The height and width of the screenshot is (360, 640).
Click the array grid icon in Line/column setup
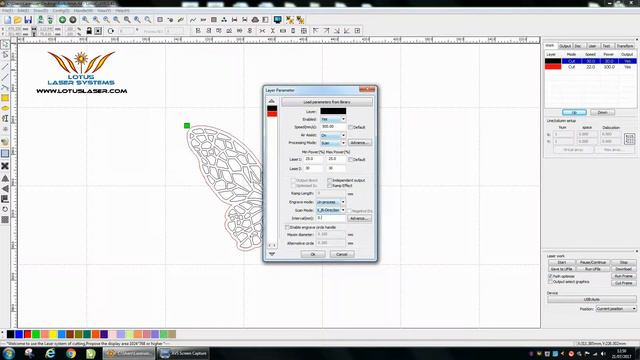point(629,139)
